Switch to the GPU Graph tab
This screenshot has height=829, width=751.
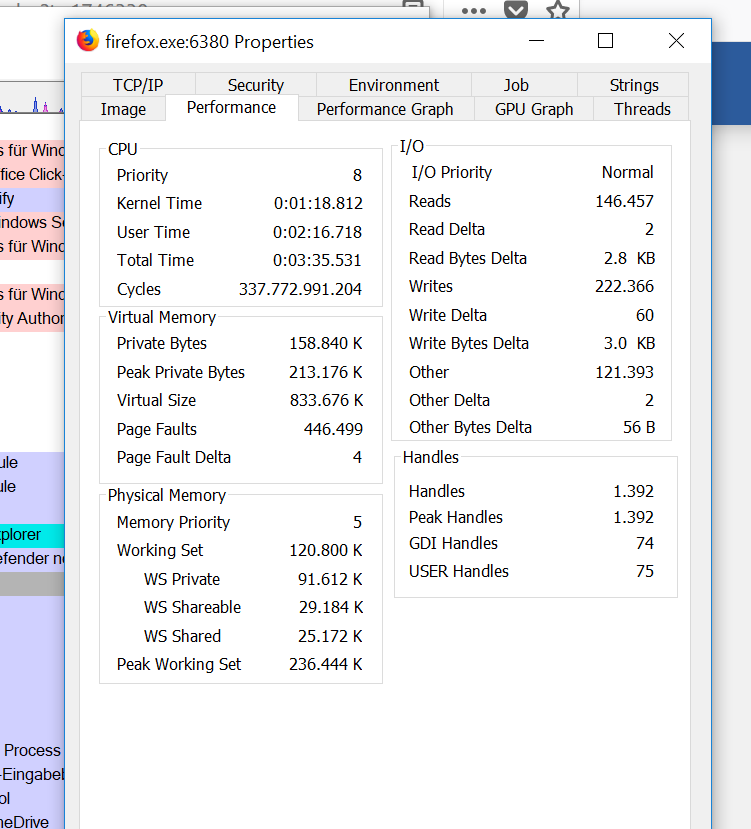534,109
